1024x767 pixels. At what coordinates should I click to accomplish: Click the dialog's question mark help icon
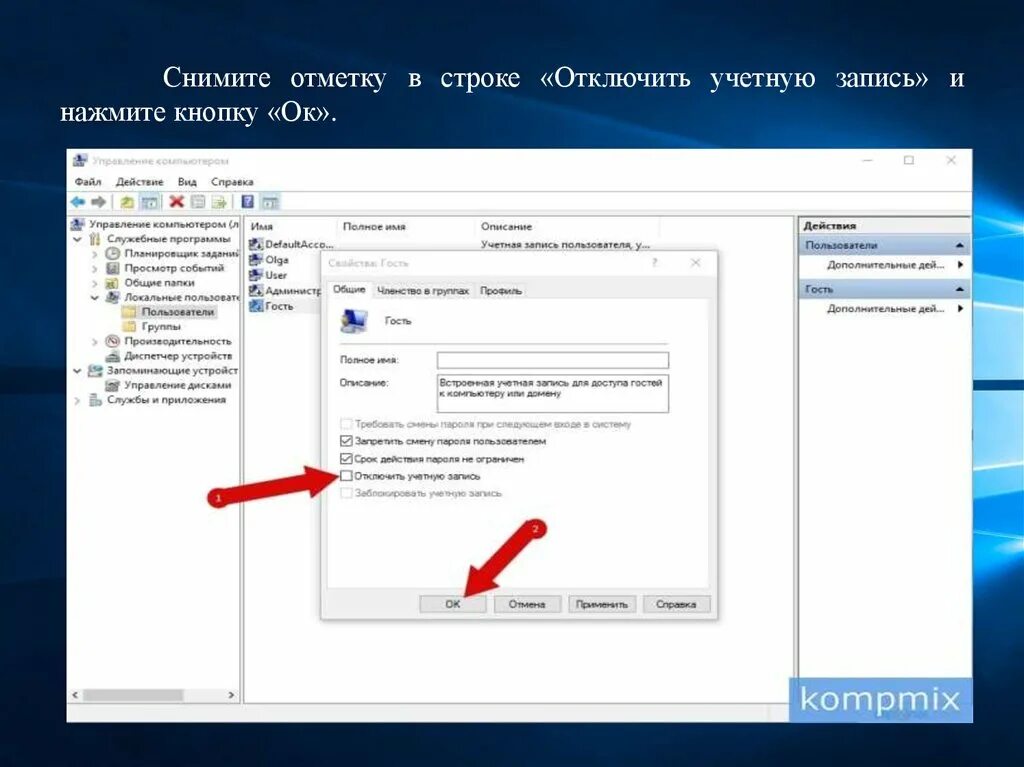(654, 263)
